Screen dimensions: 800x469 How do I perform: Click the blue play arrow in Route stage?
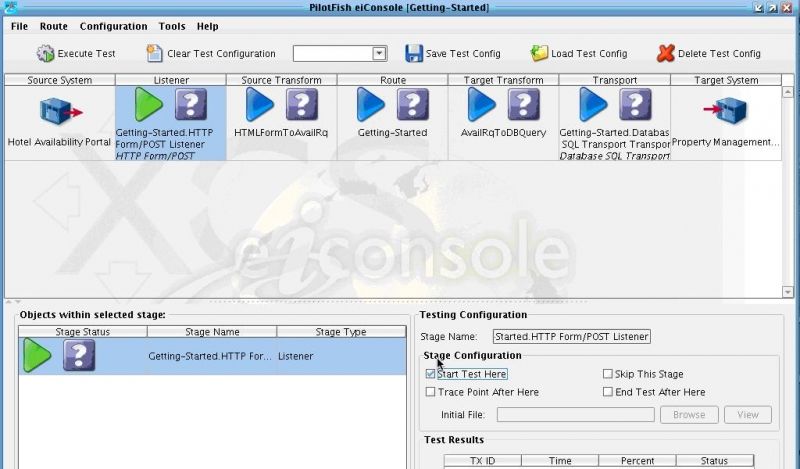pos(370,105)
